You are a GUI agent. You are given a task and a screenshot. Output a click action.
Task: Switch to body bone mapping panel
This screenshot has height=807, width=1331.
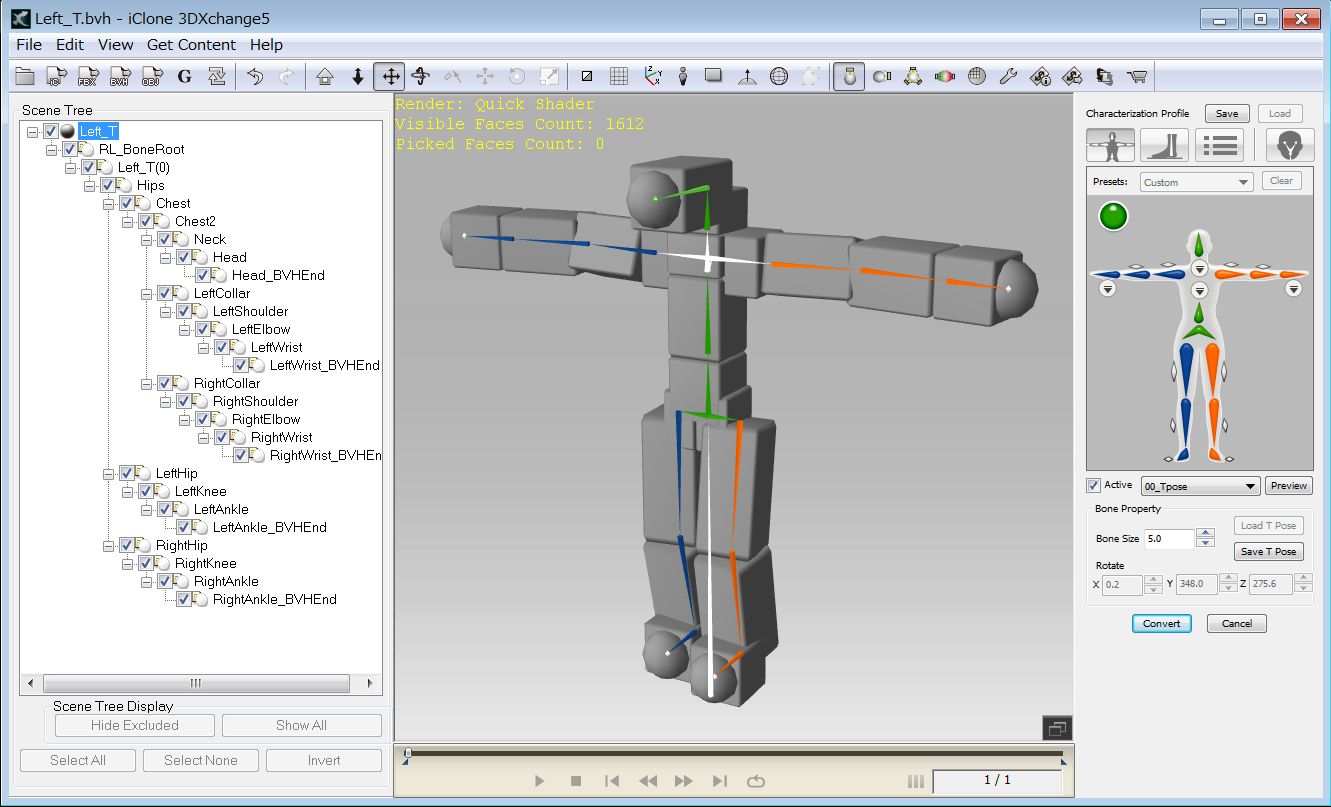pyautogui.click(x=1111, y=145)
